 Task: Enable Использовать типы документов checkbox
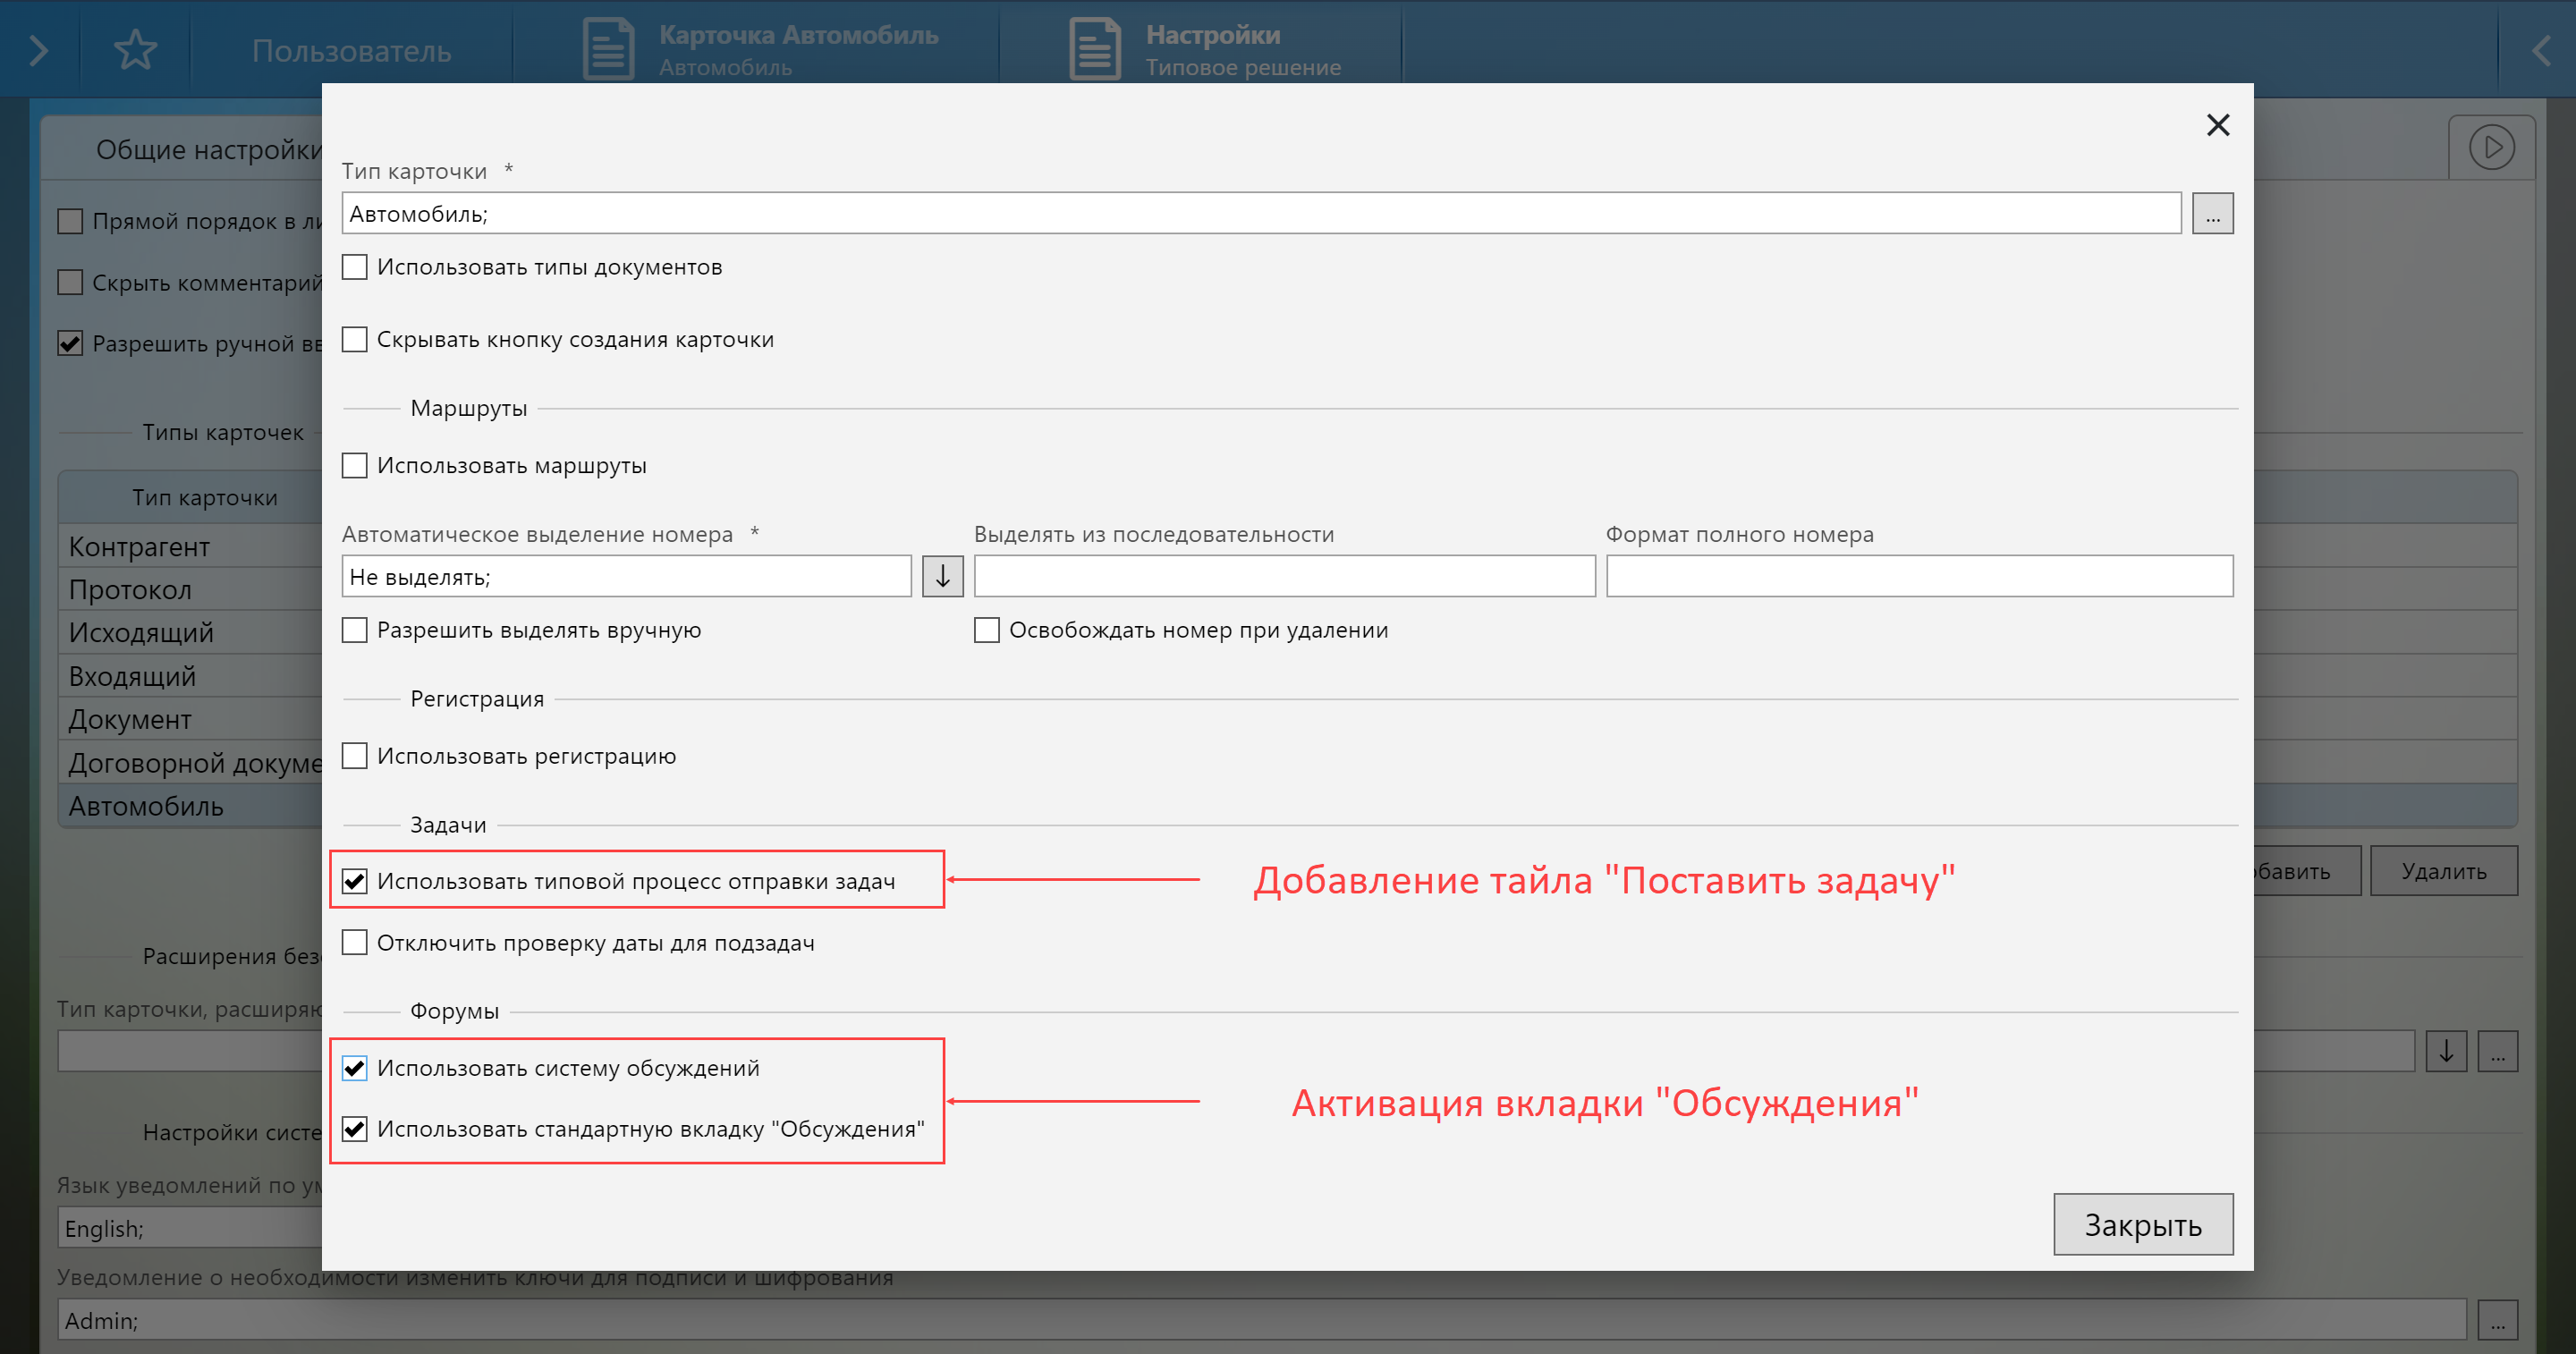(355, 267)
